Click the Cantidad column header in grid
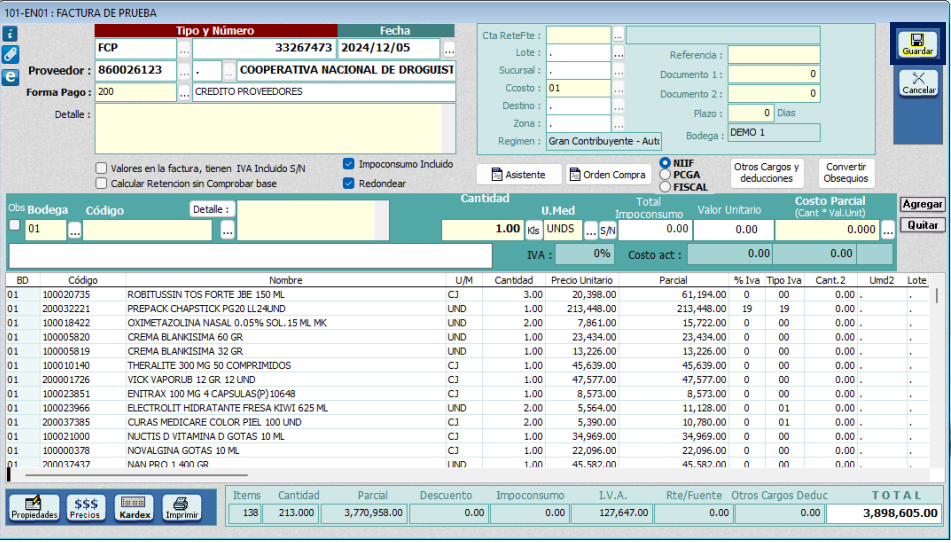This screenshot has height=543, width=951. coord(514,280)
